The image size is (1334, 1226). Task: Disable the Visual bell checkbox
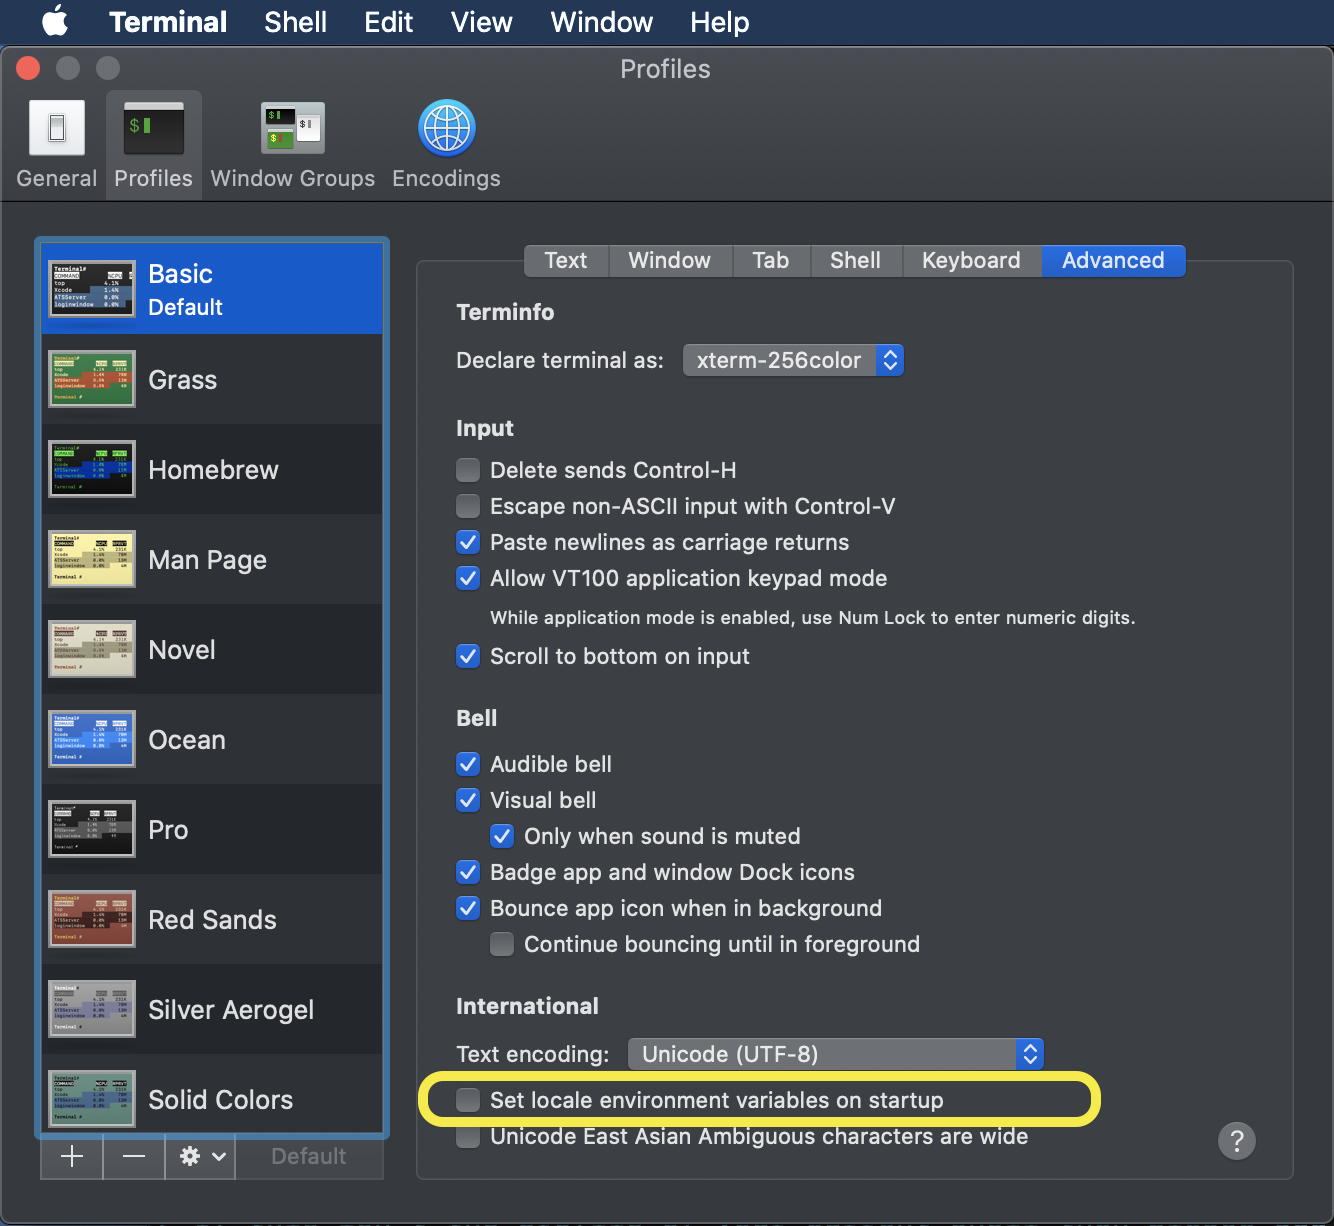pos(468,800)
